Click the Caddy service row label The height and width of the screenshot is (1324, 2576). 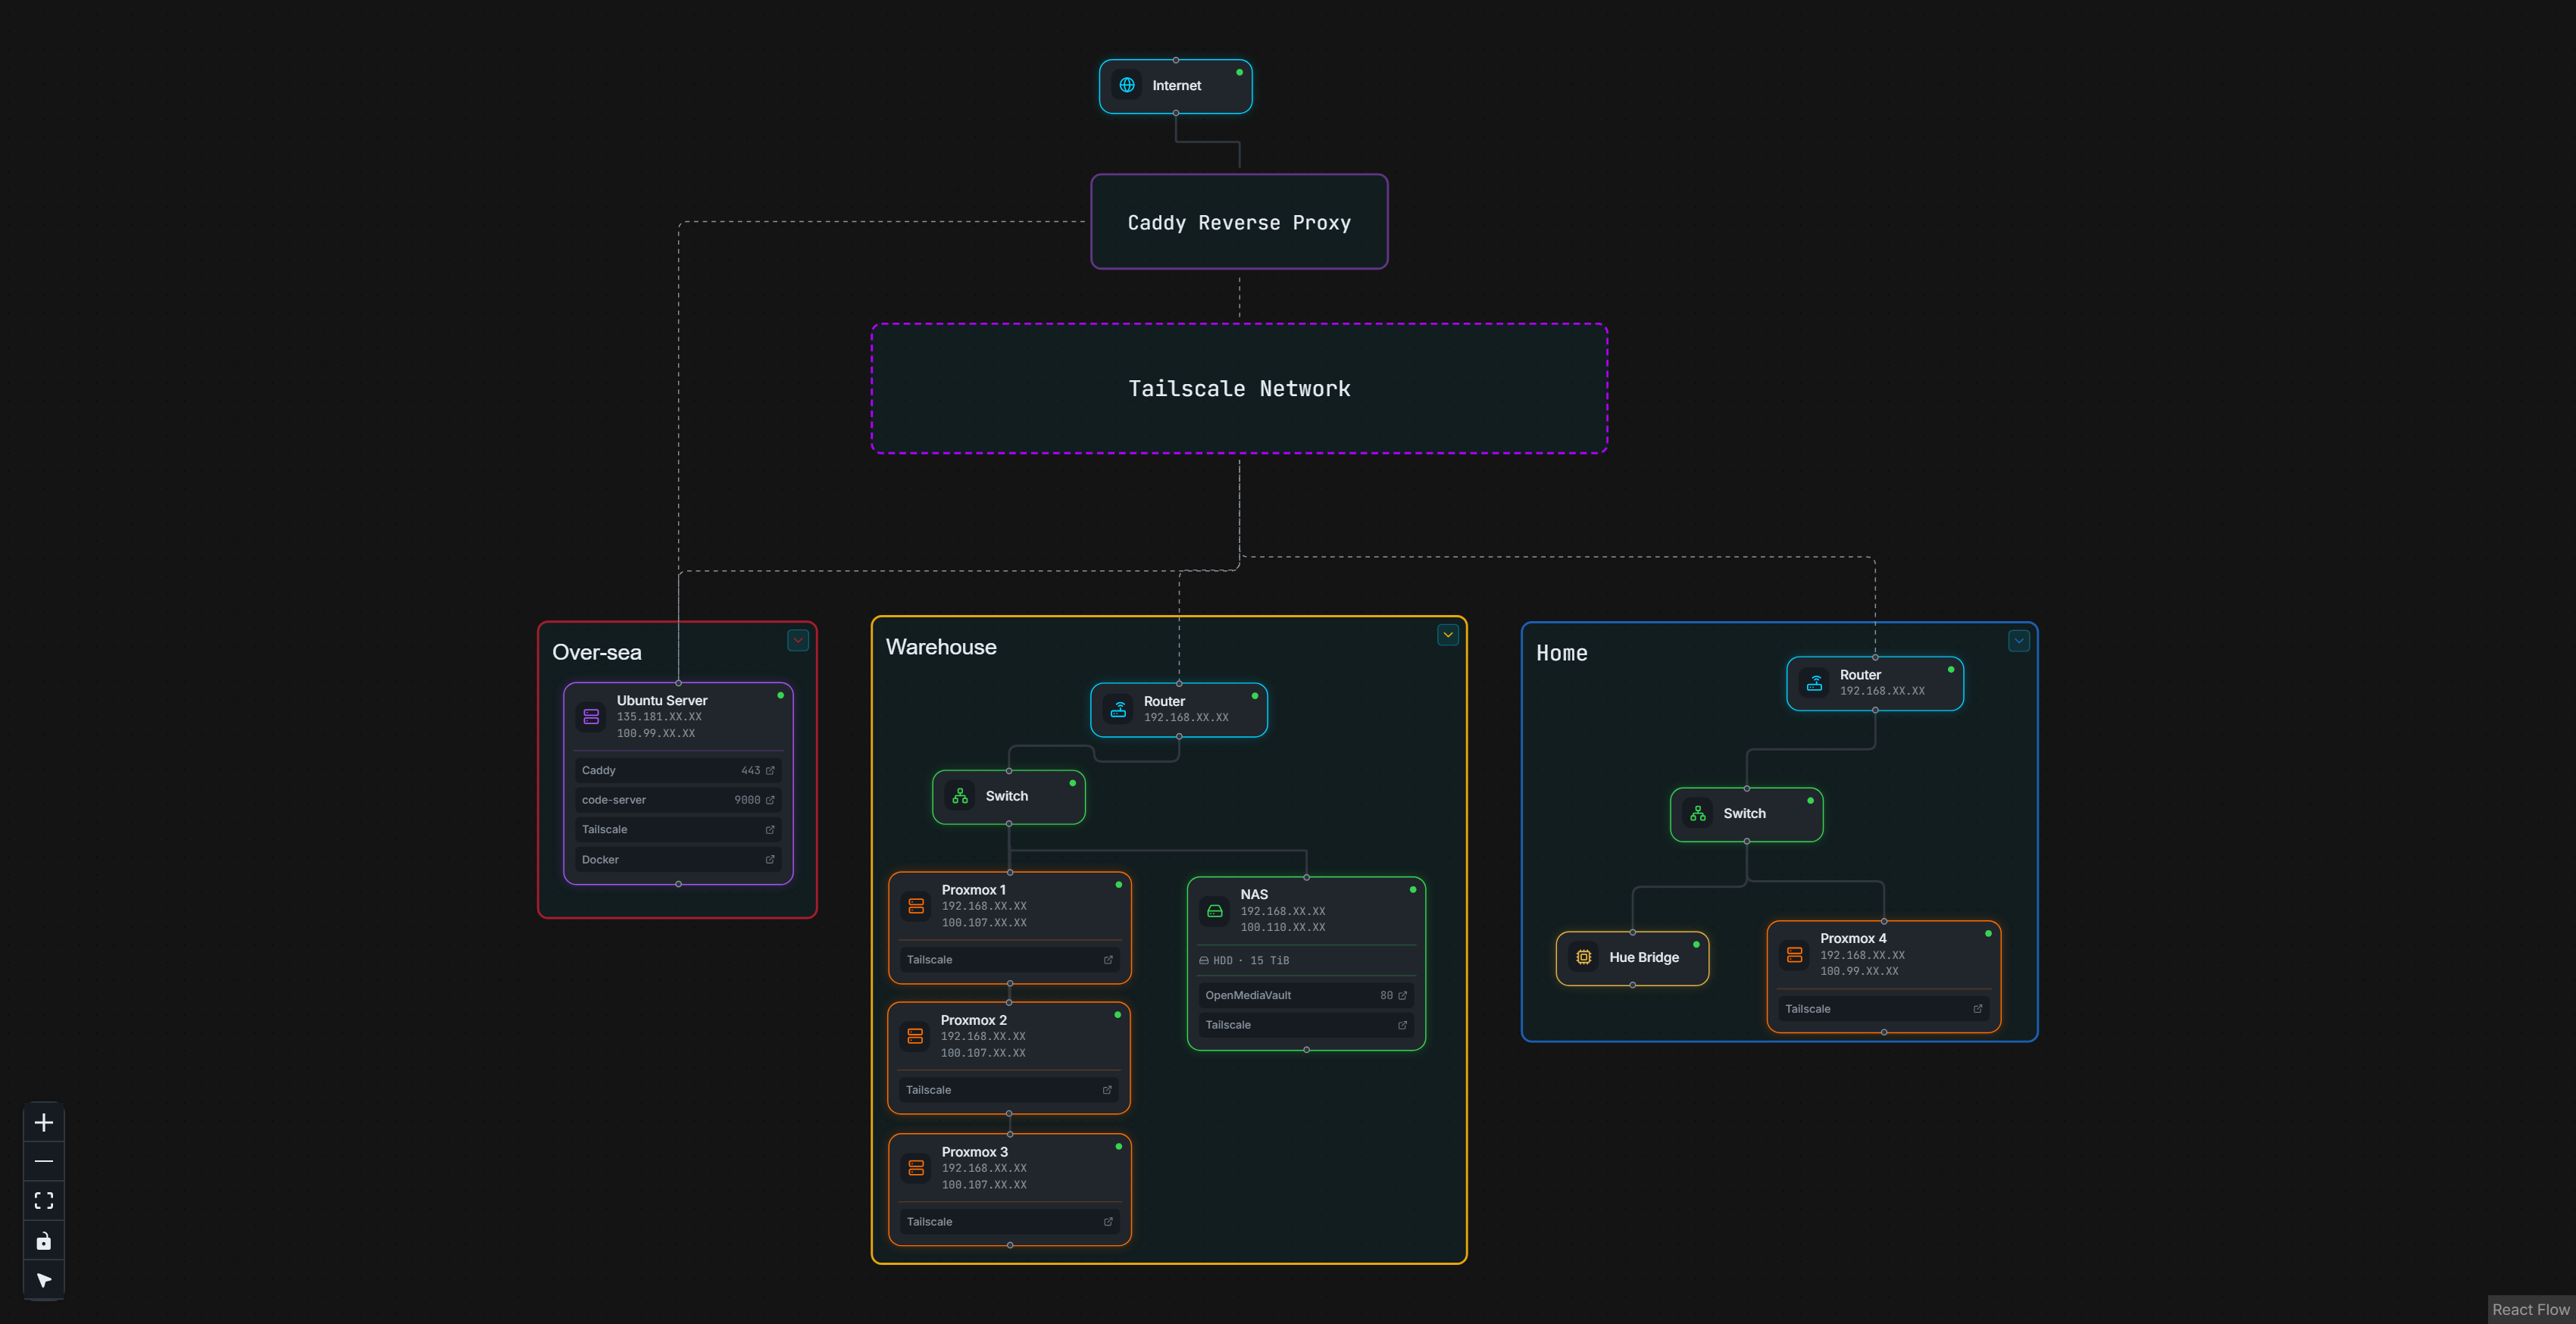tap(599, 770)
